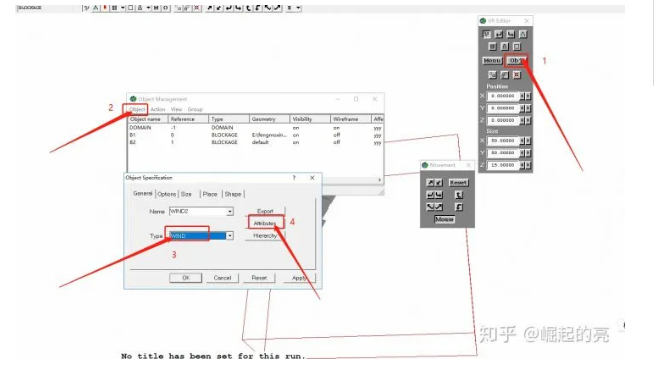Viewport: 654px width, 365px height.
Task: Select the B2 object row
Action: [254, 142]
